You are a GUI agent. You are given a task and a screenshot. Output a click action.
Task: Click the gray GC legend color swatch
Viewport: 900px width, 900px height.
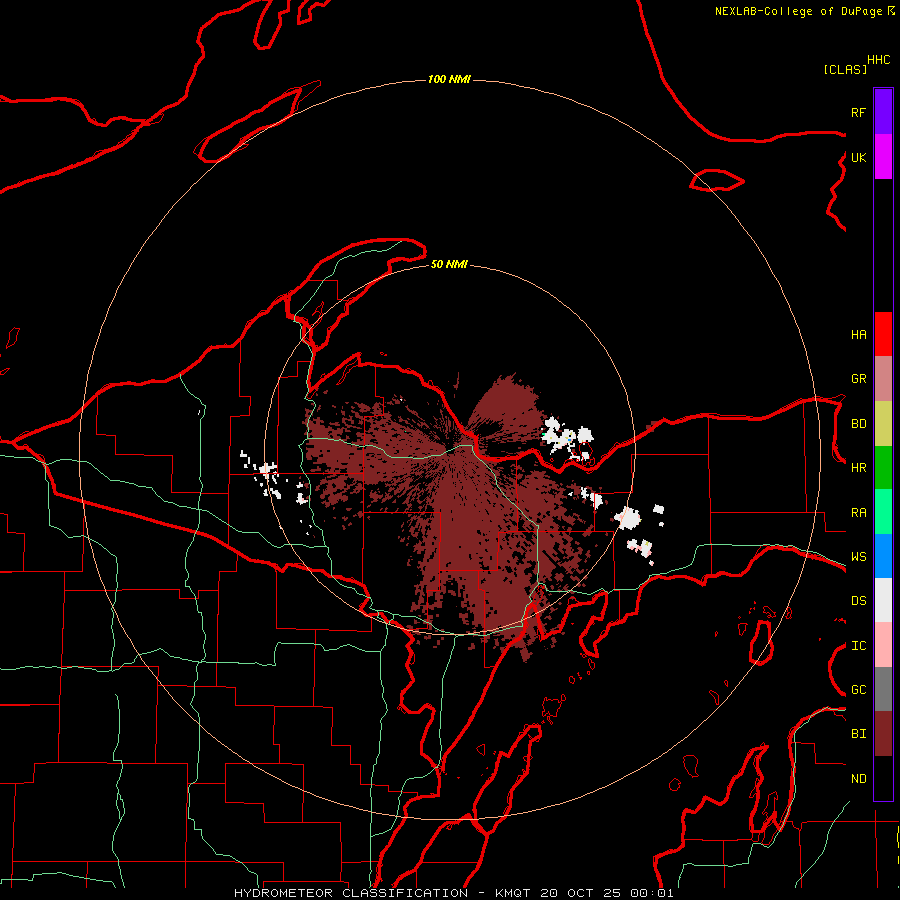point(883,689)
